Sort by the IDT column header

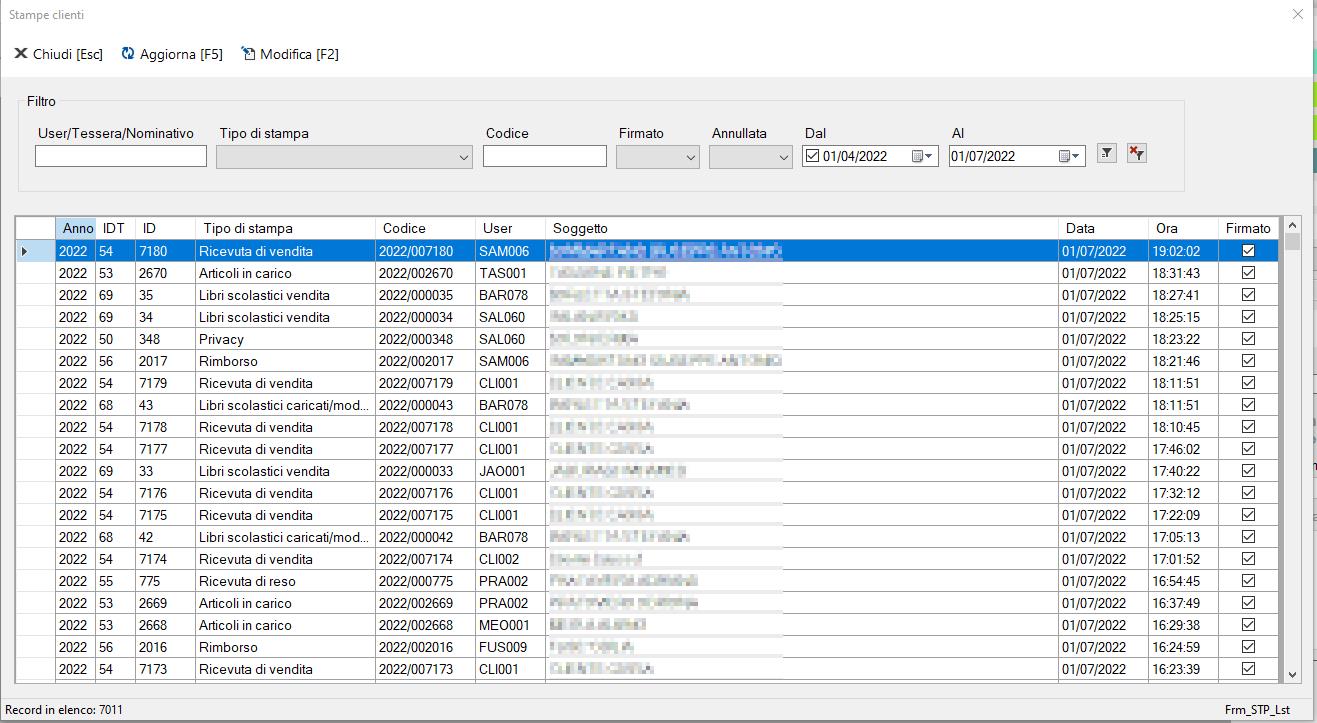coord(115,228)
